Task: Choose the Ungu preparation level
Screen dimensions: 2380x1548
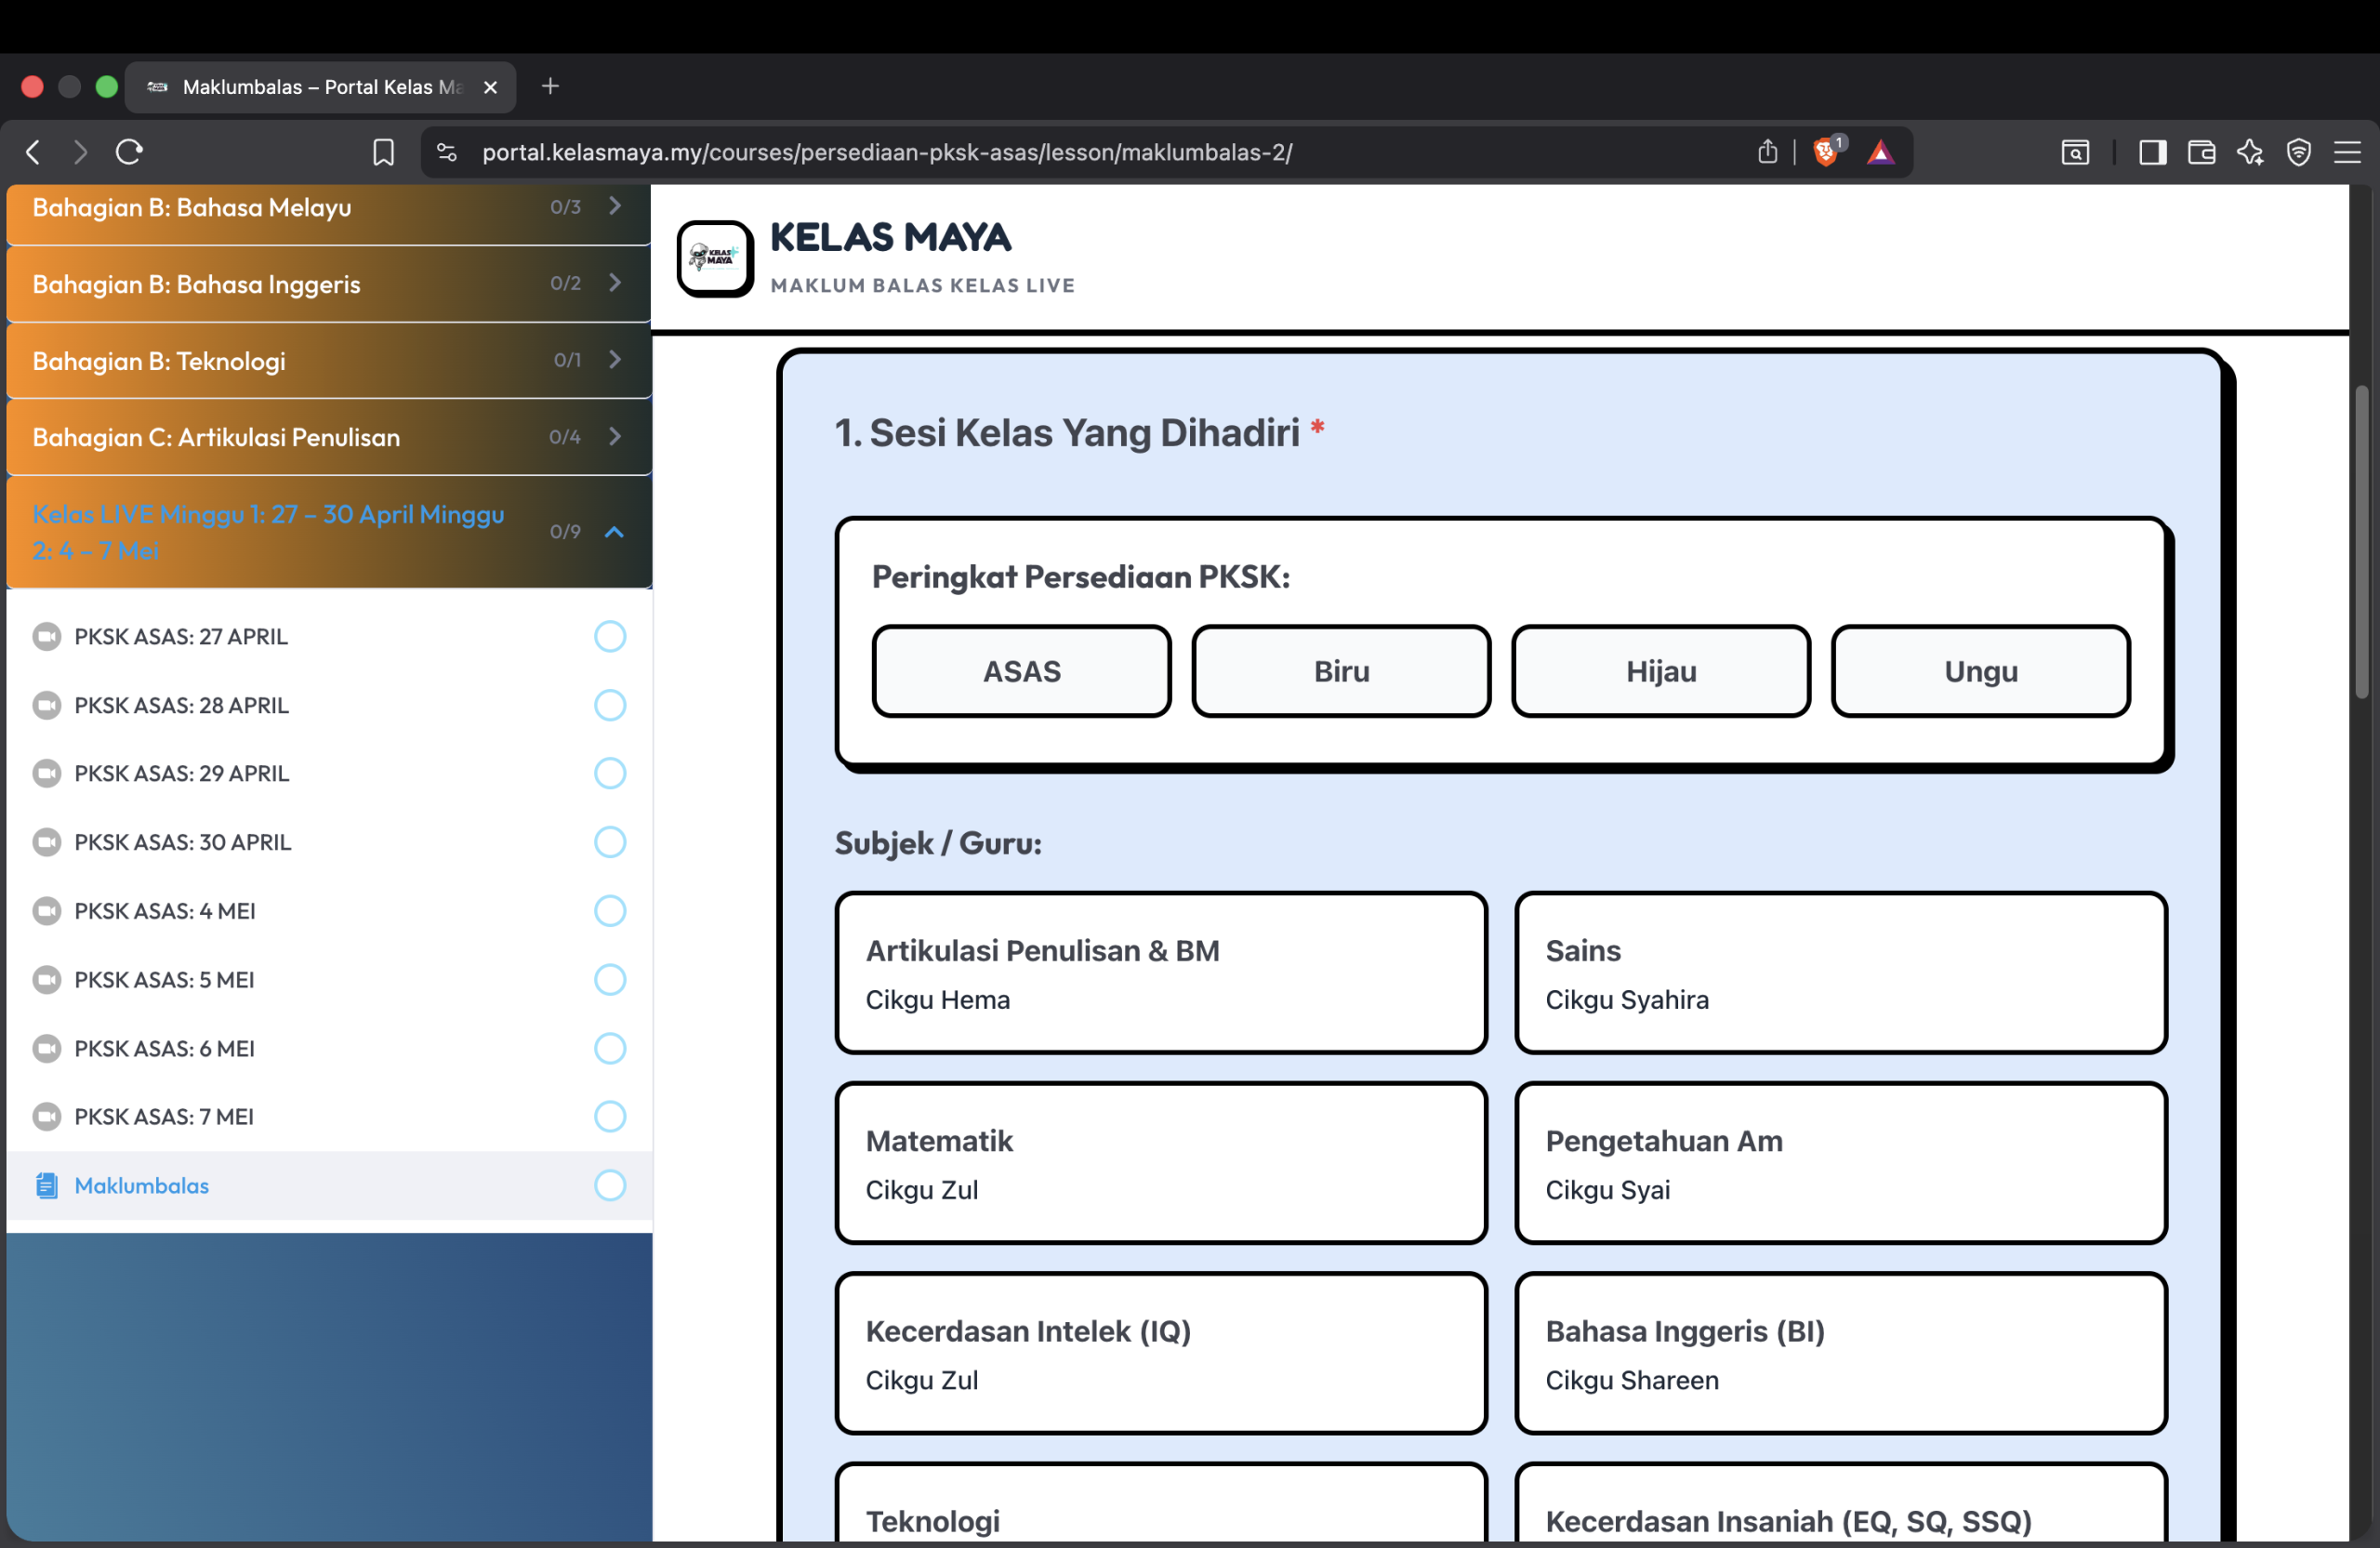Action: (x=1981, y=671)
